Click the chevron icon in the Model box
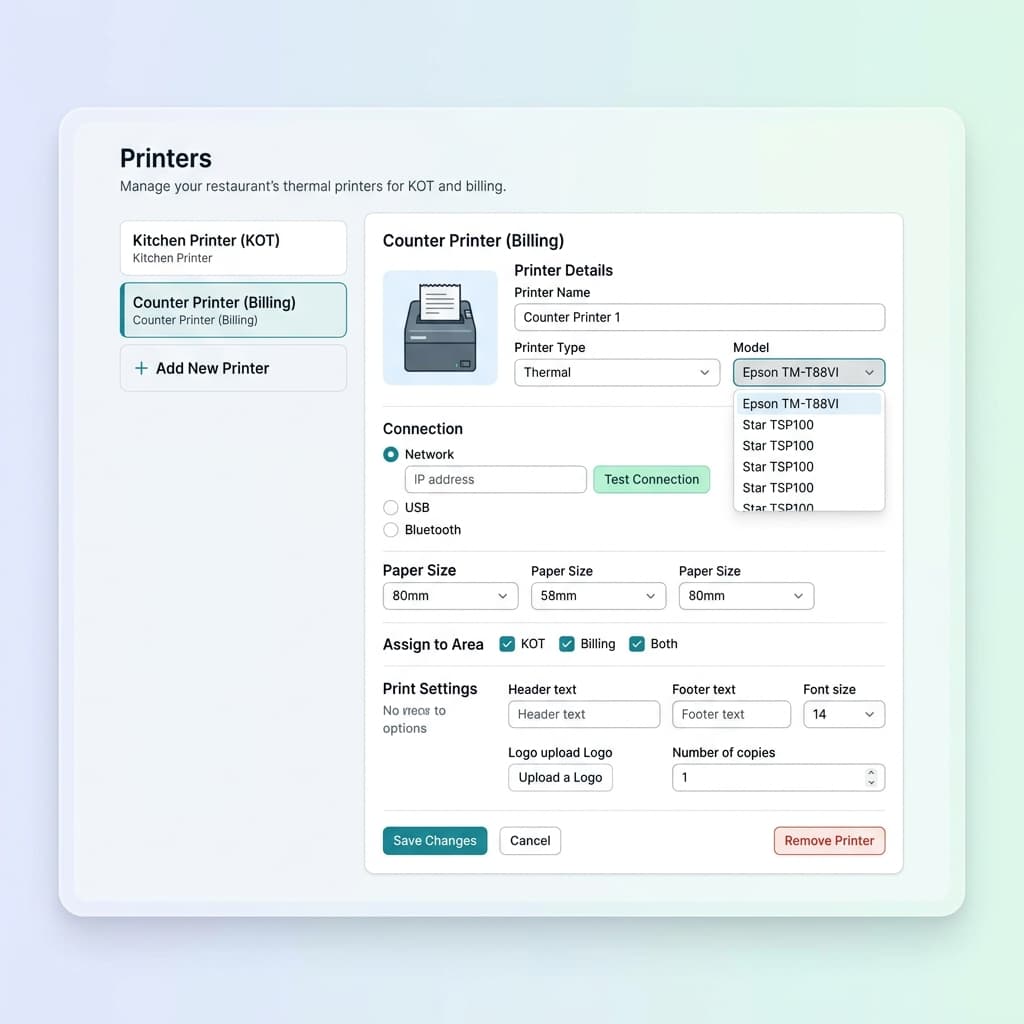This screenshot has height=1024, width=1024. [x=869, y=372]
